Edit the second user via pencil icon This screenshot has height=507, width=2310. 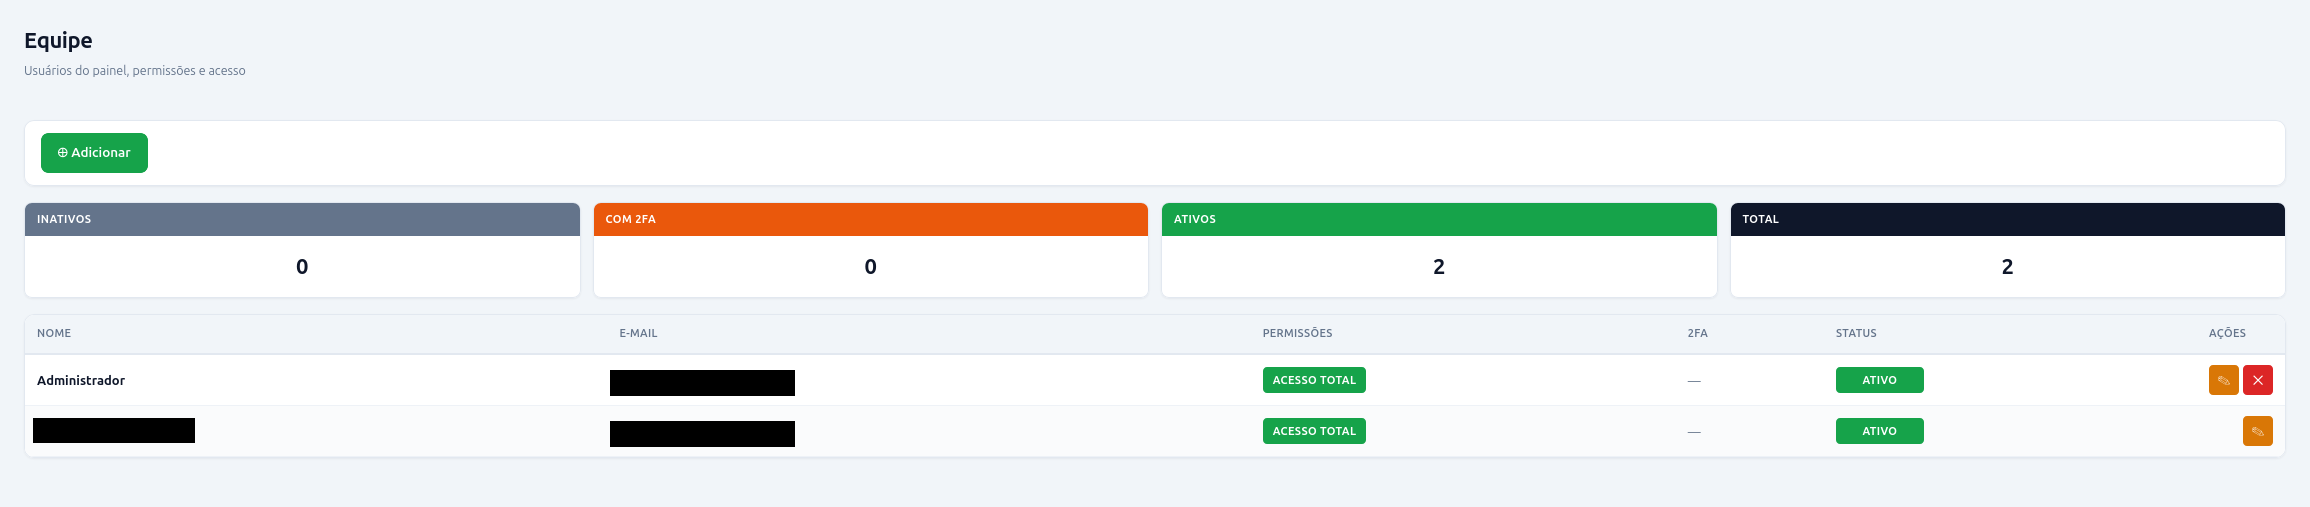click(2258, 431)
